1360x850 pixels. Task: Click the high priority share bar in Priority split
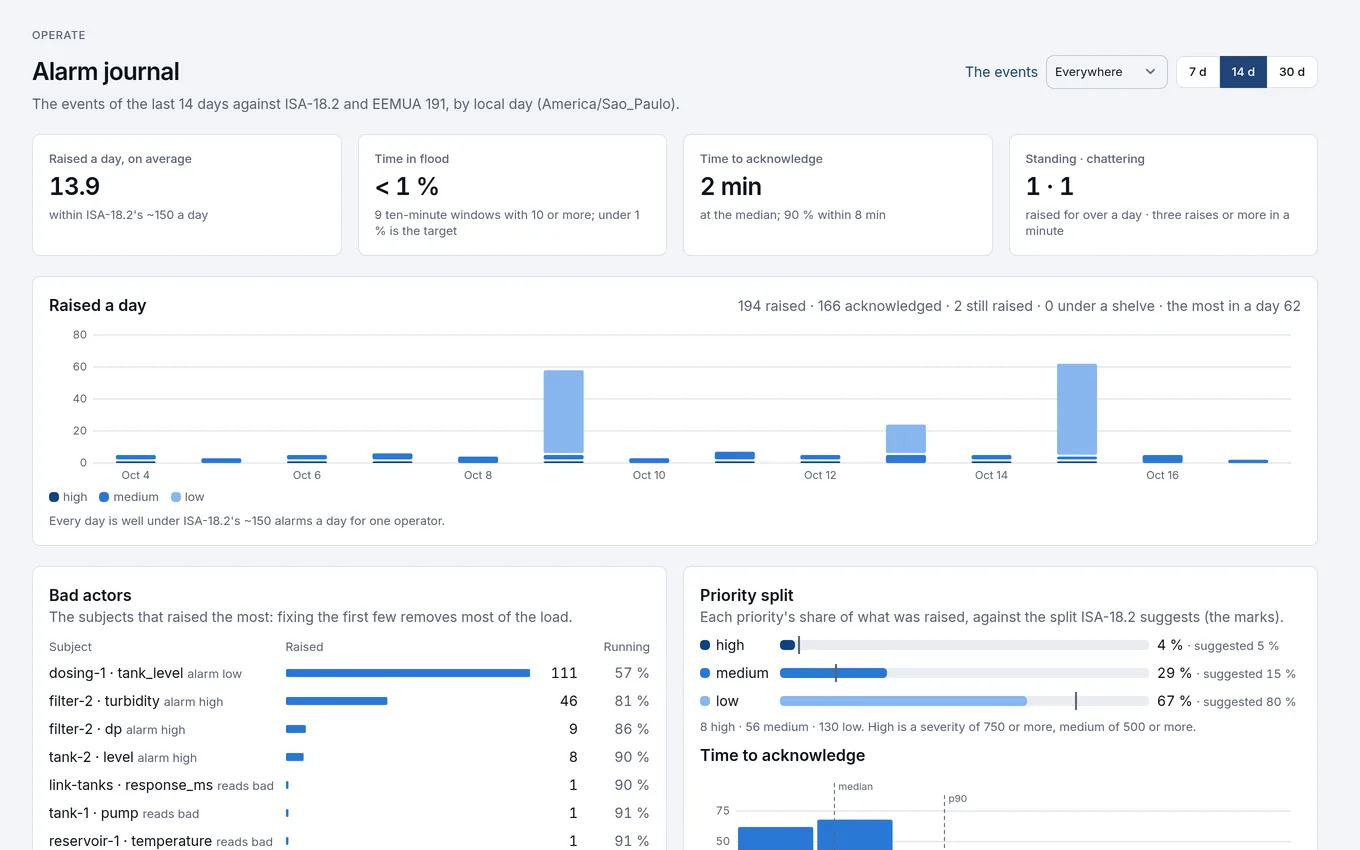point(964,645)
